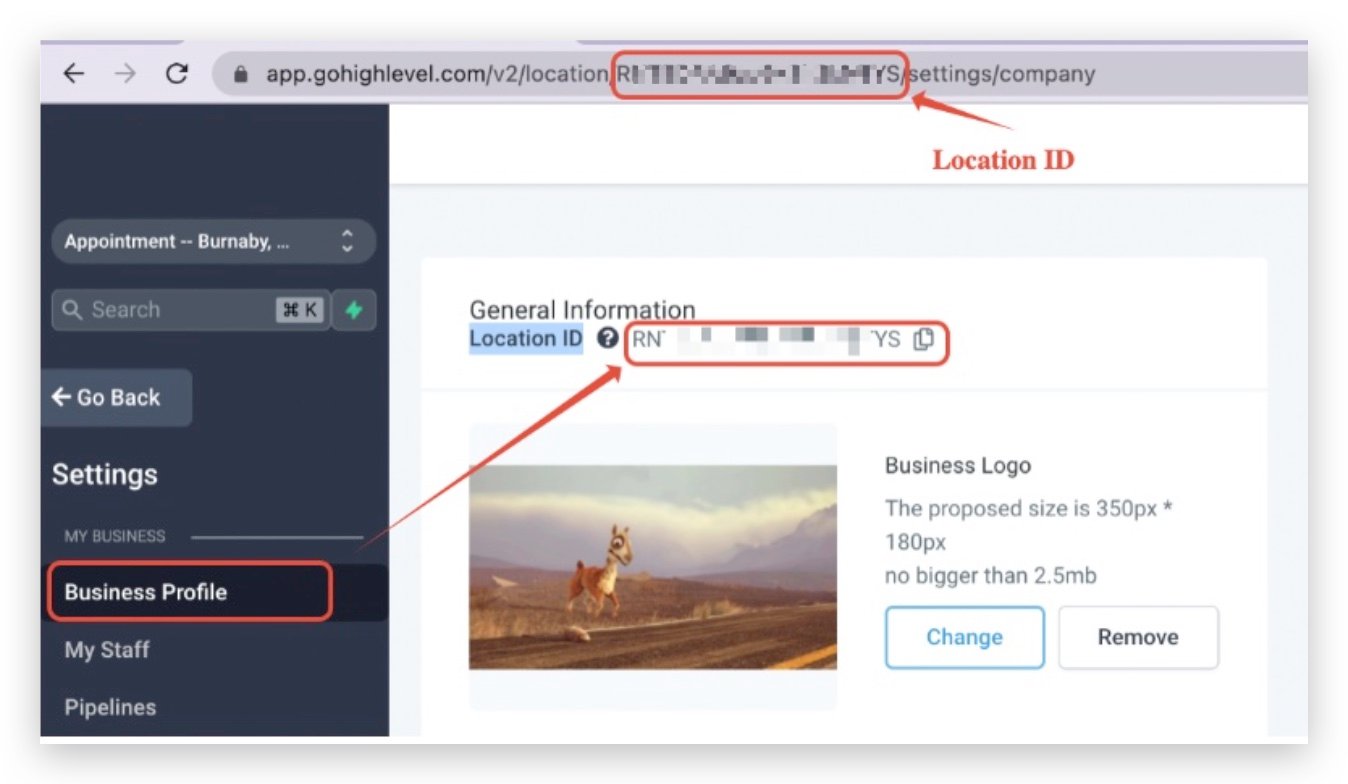Screen dimensions: 1348x784
Task: Click the Location ID help question mark
Action: click(x=607, y=339)
